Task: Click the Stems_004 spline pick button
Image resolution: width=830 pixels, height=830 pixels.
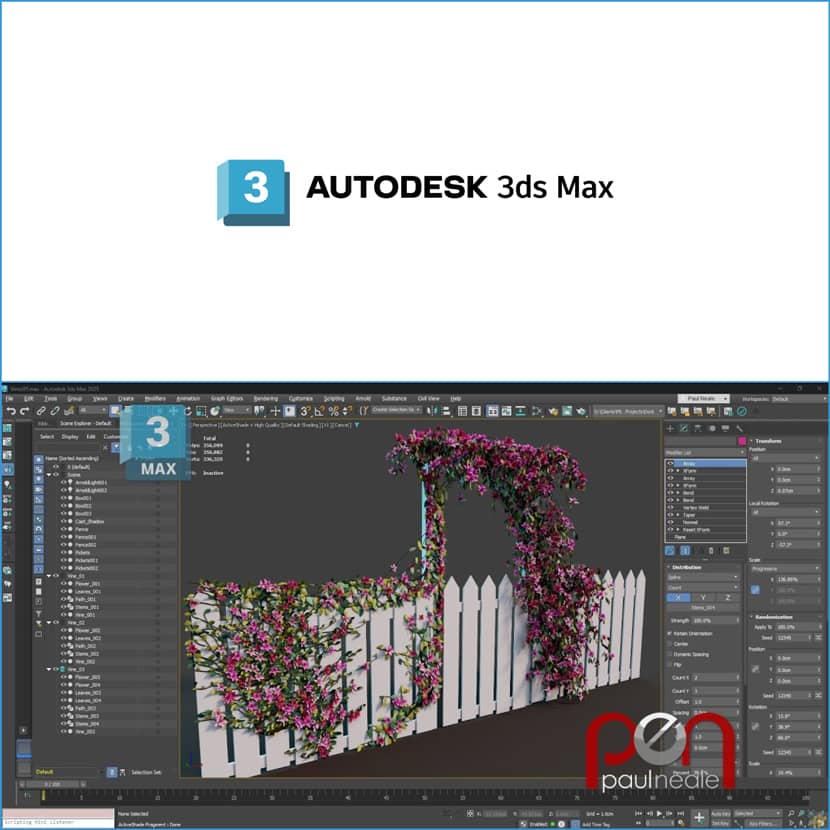Action: point(703,608)
